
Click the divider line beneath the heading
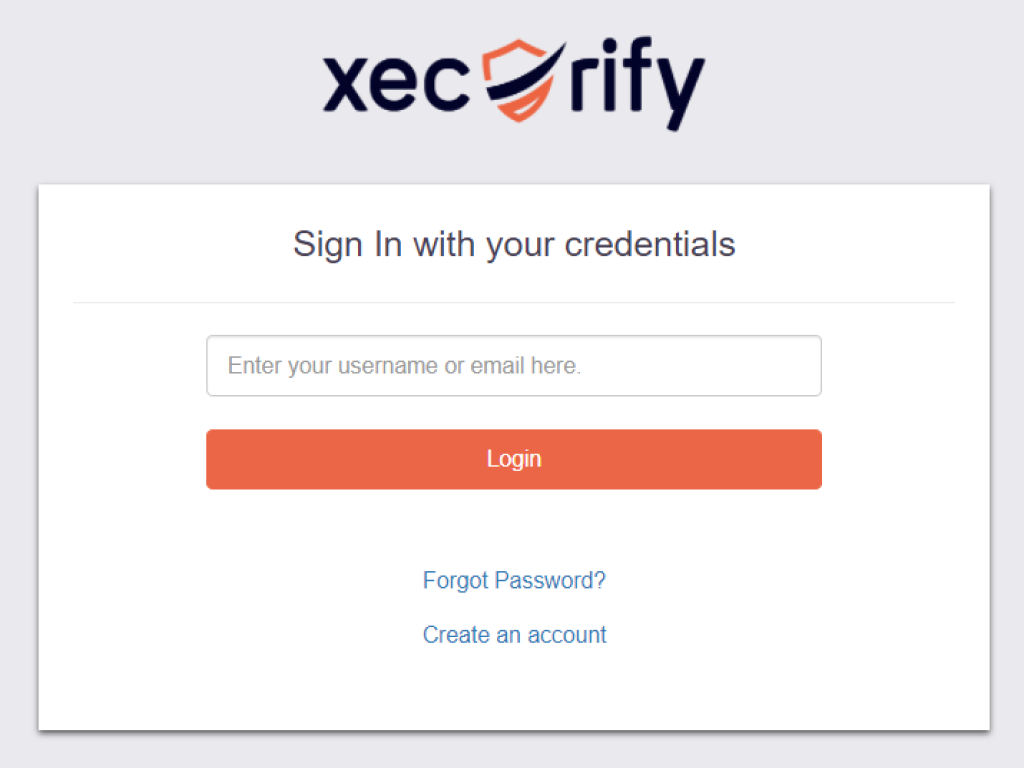tap(514, 302)
